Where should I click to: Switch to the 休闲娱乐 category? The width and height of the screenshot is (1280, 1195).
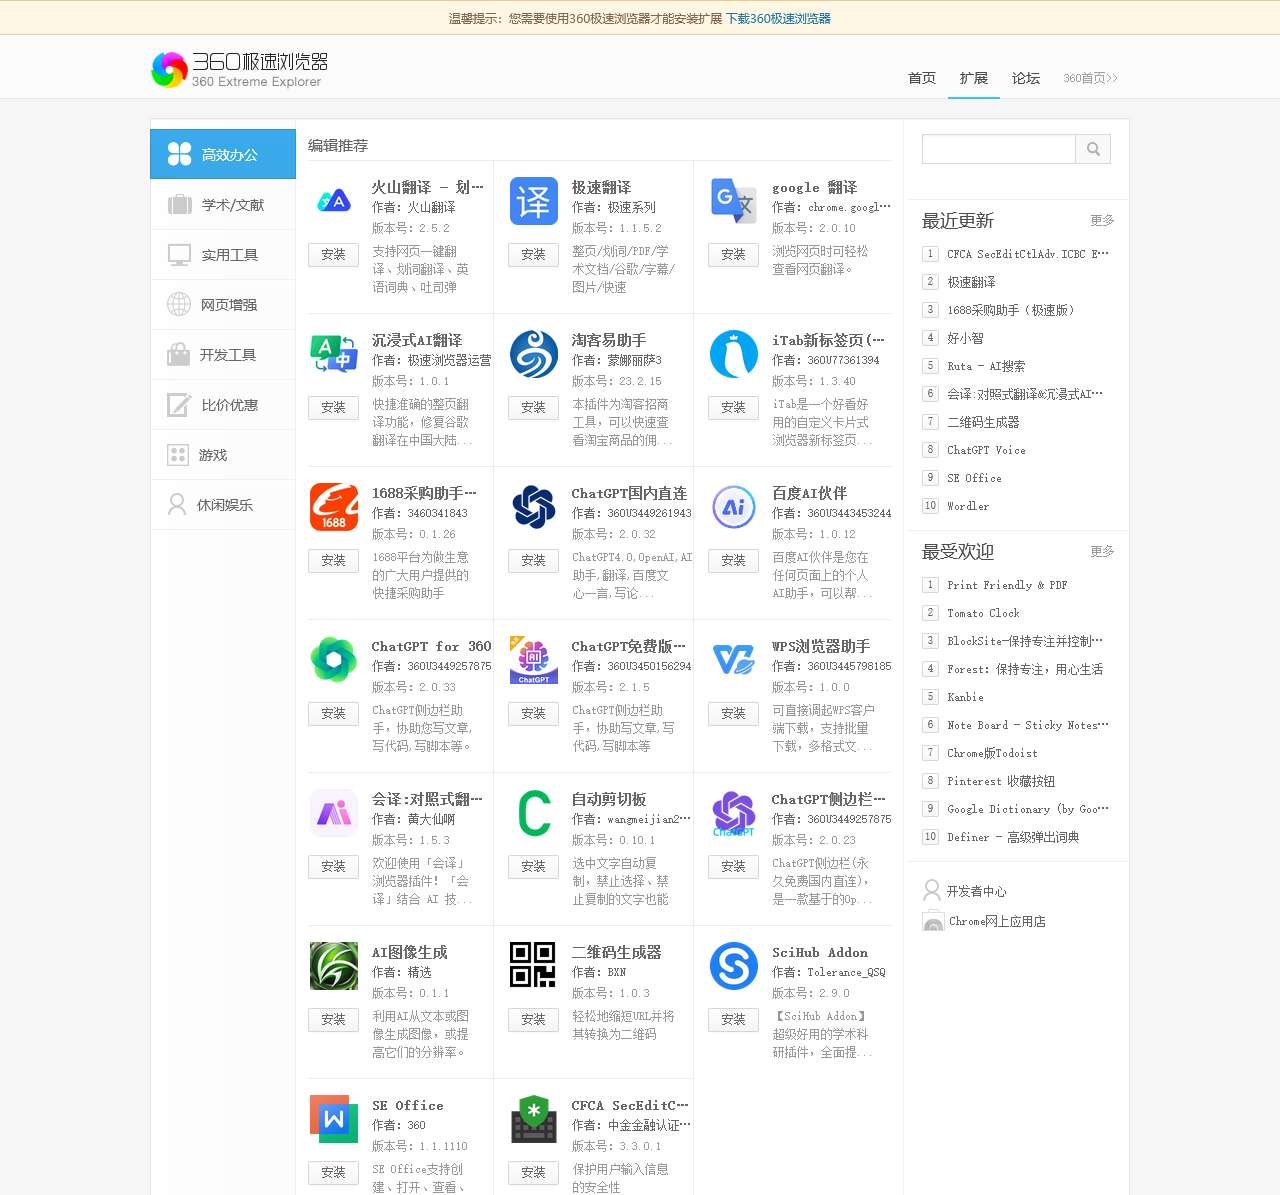tap(223, 505)
